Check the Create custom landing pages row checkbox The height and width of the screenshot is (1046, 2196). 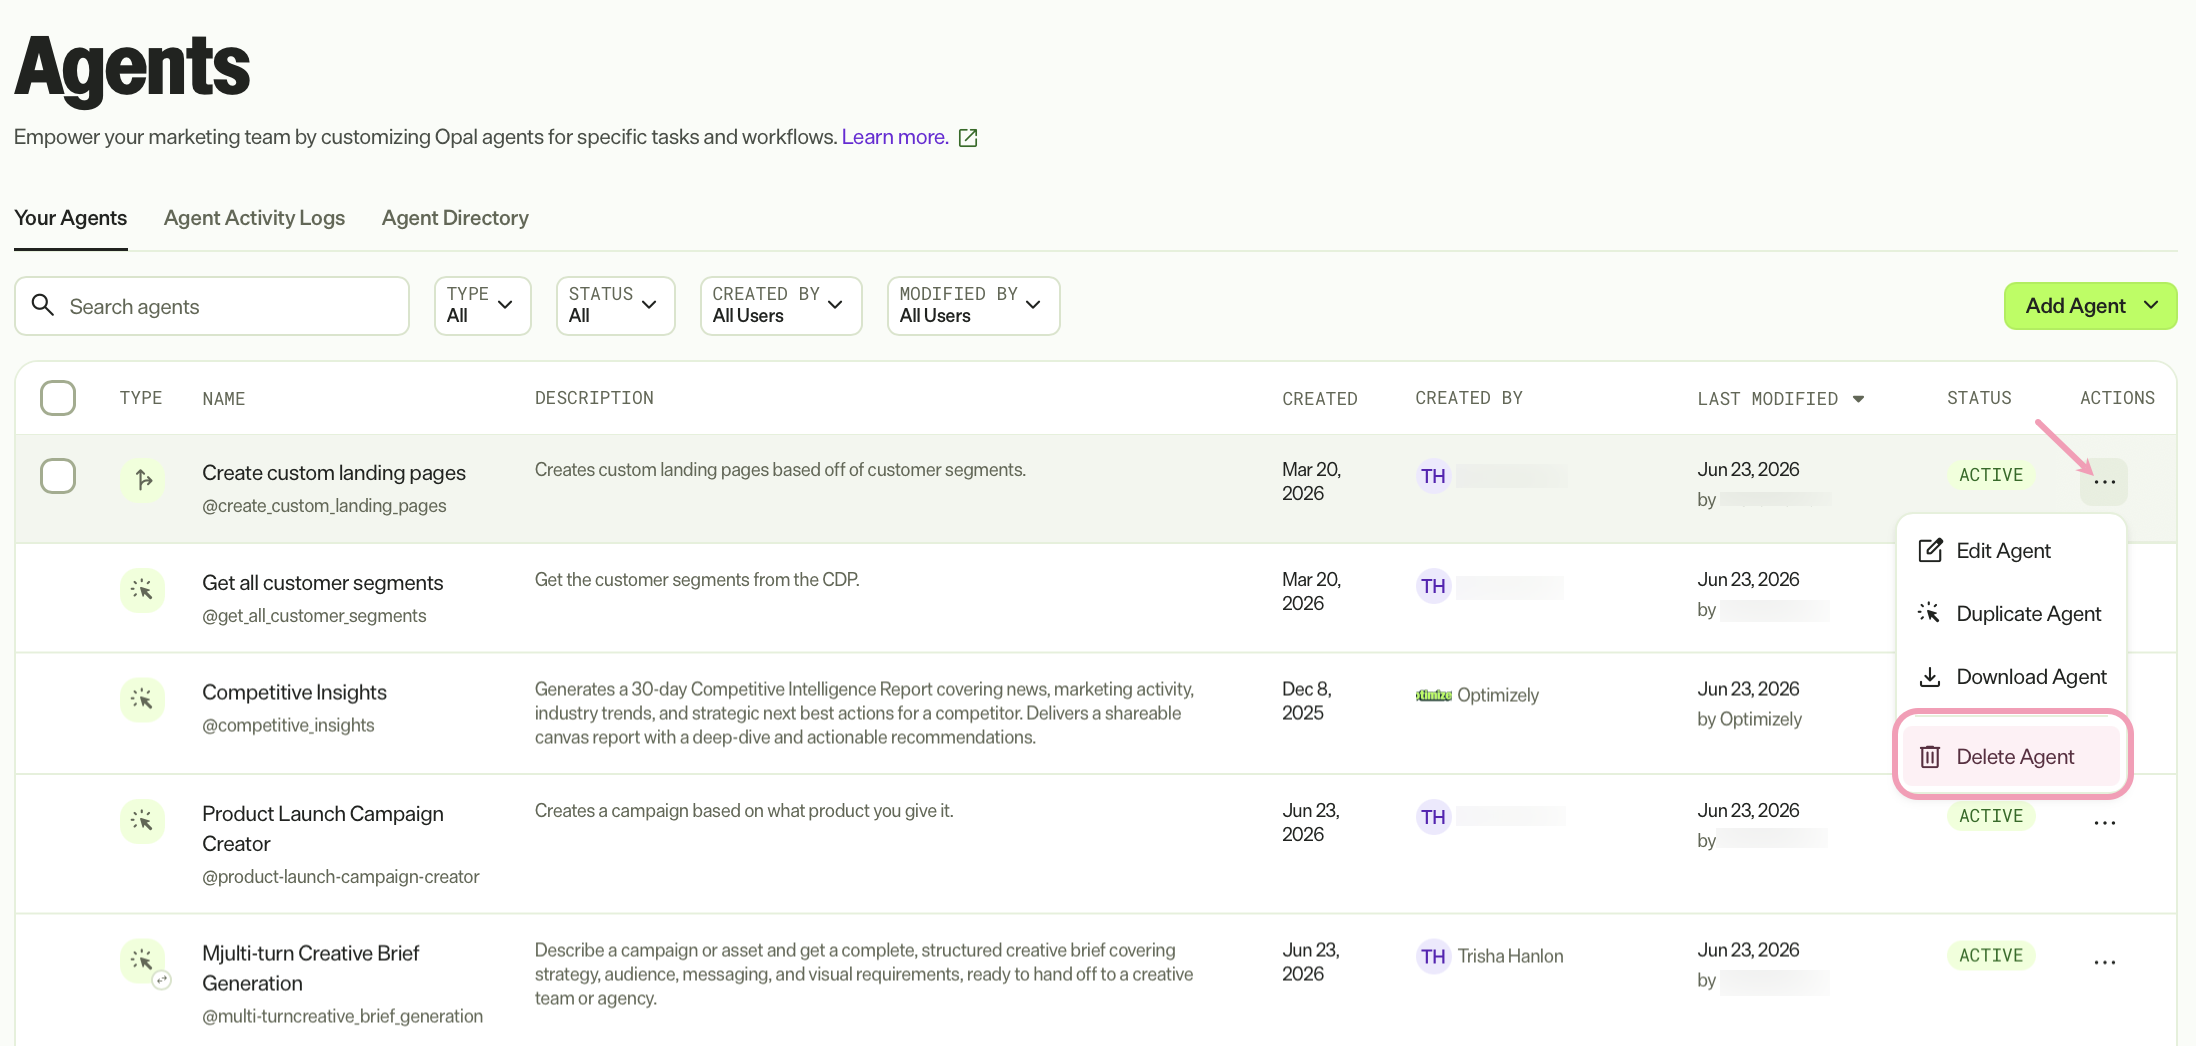58,476
